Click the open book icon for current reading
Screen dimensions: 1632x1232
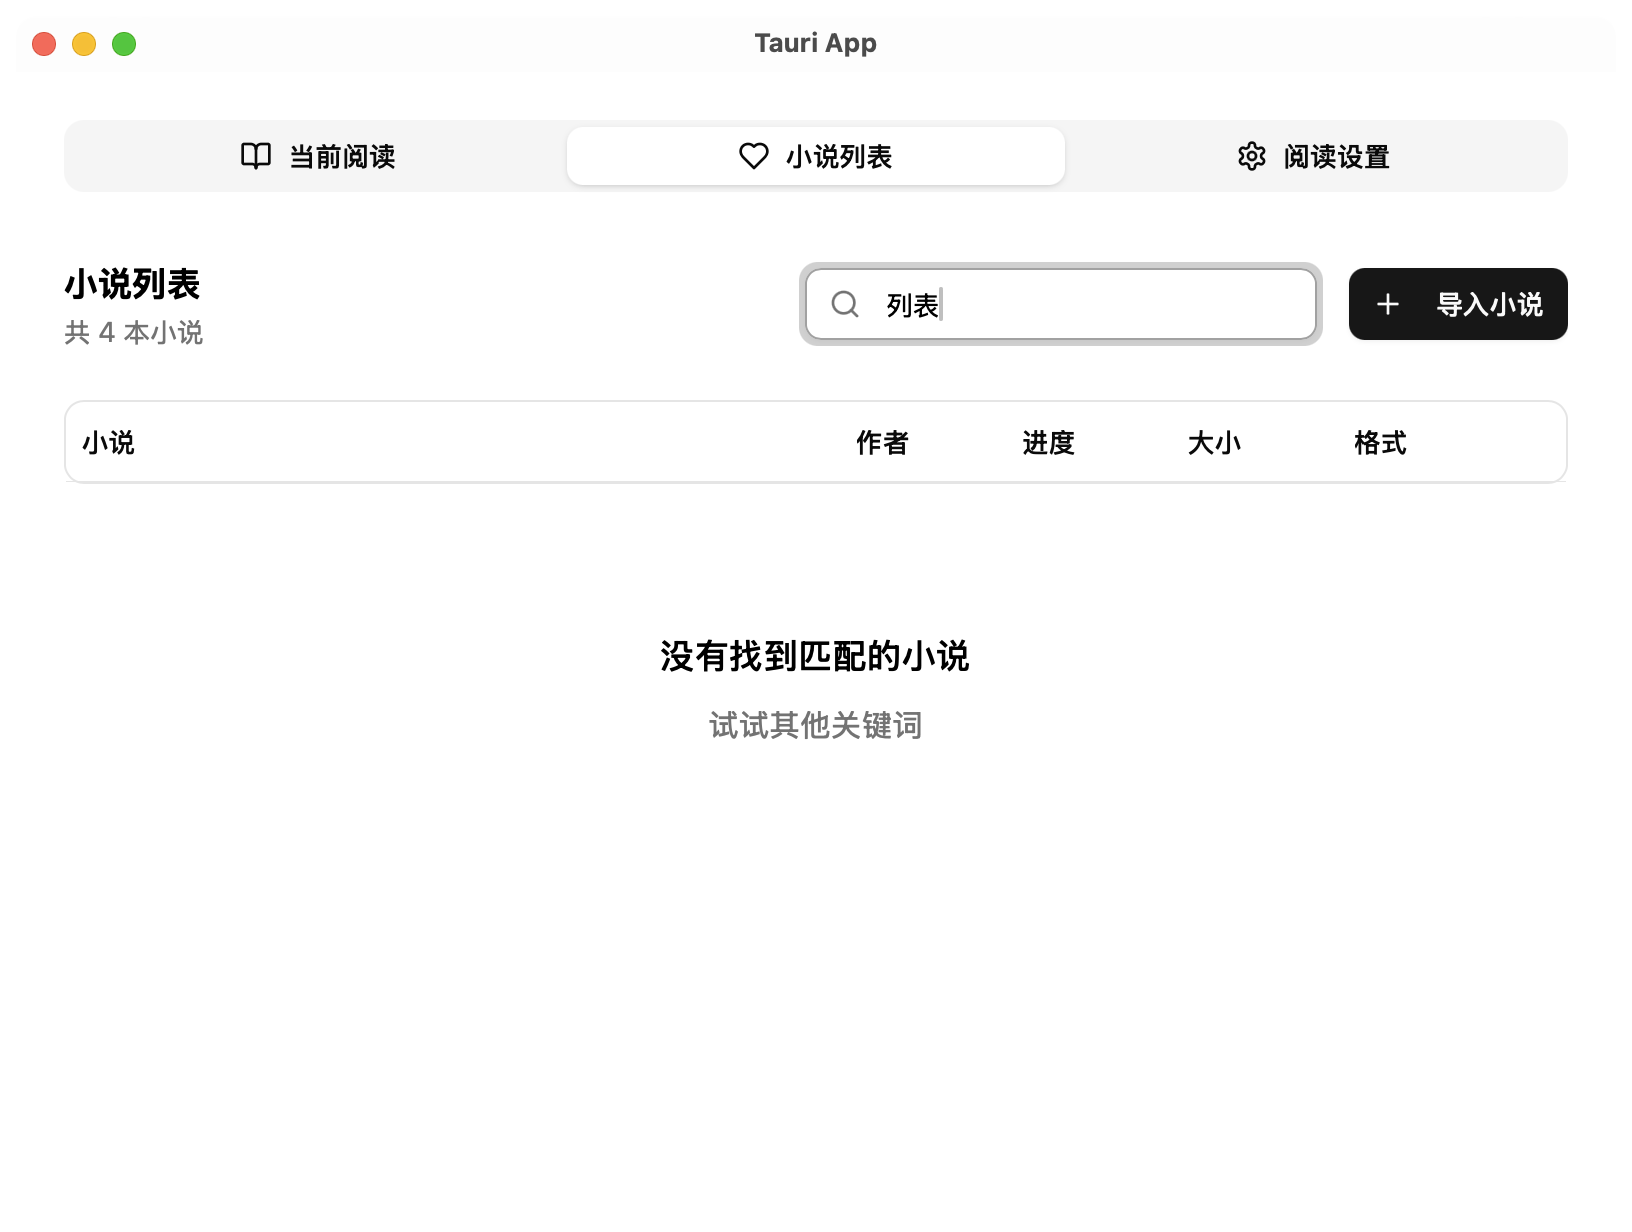click(x=256, y=156)
